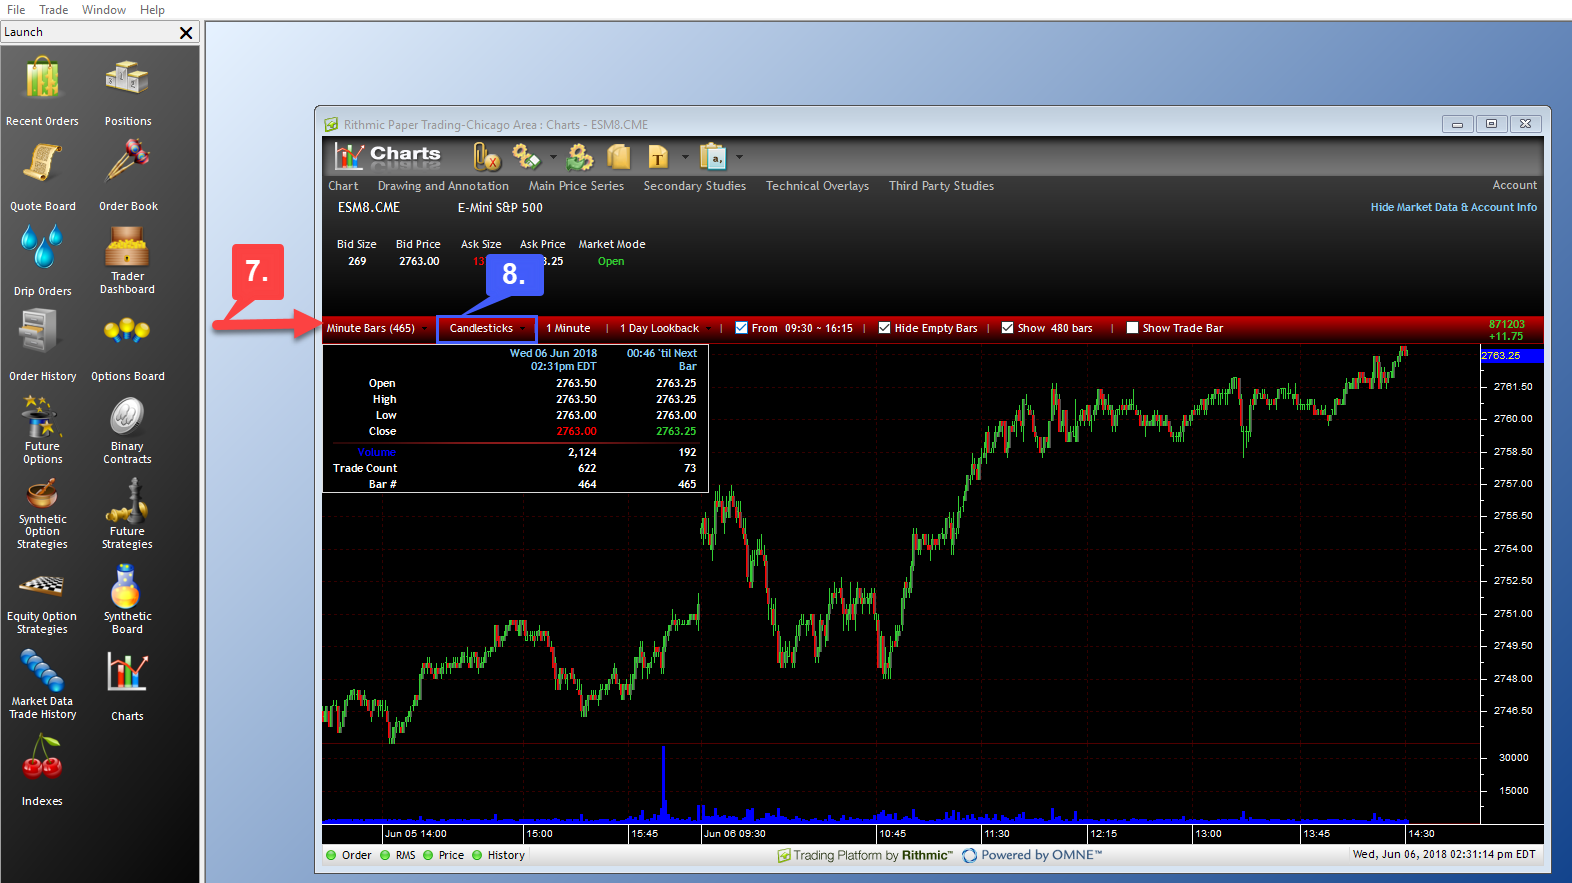
Task: Open the 1 Day Lookback dropdown
Action: pyautogui.click(x=665, y=328)
